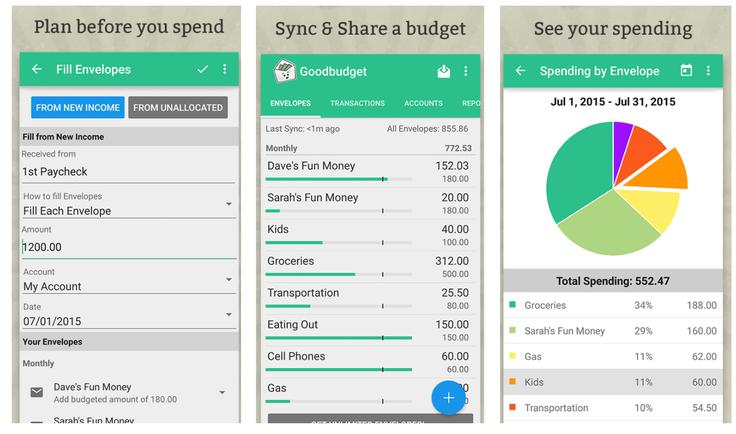Switch to the TRANSACTIONS tab
Screen dimensions: 736x434
(x=358, y=103)
